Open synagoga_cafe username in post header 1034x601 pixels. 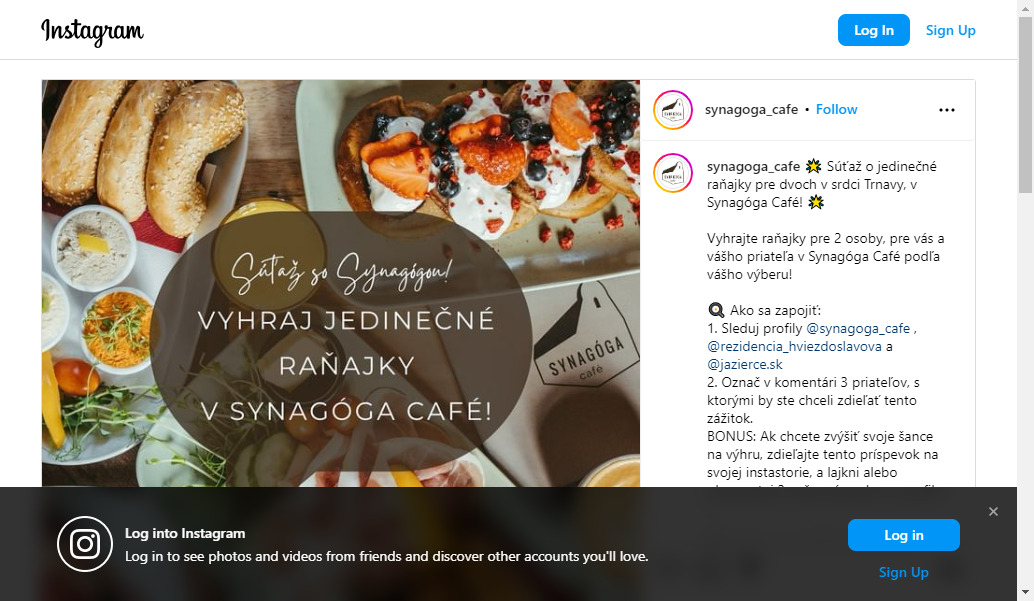pyautogui.click(x=751, y=110)
